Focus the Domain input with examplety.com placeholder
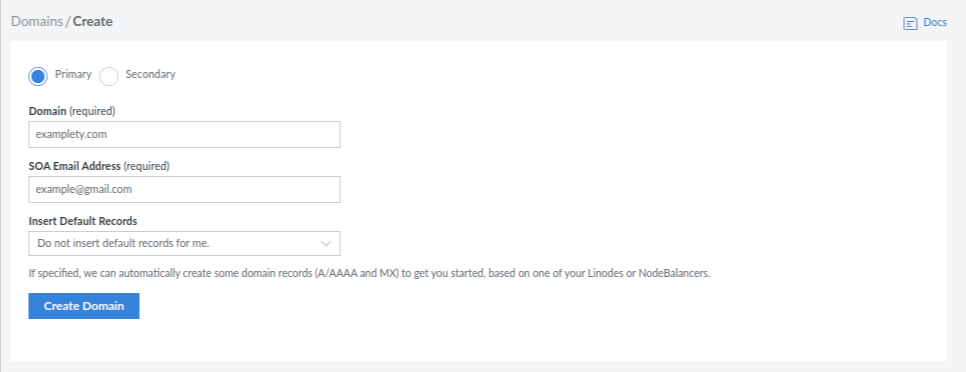This screenshot has width=966, height=372. 184,134
